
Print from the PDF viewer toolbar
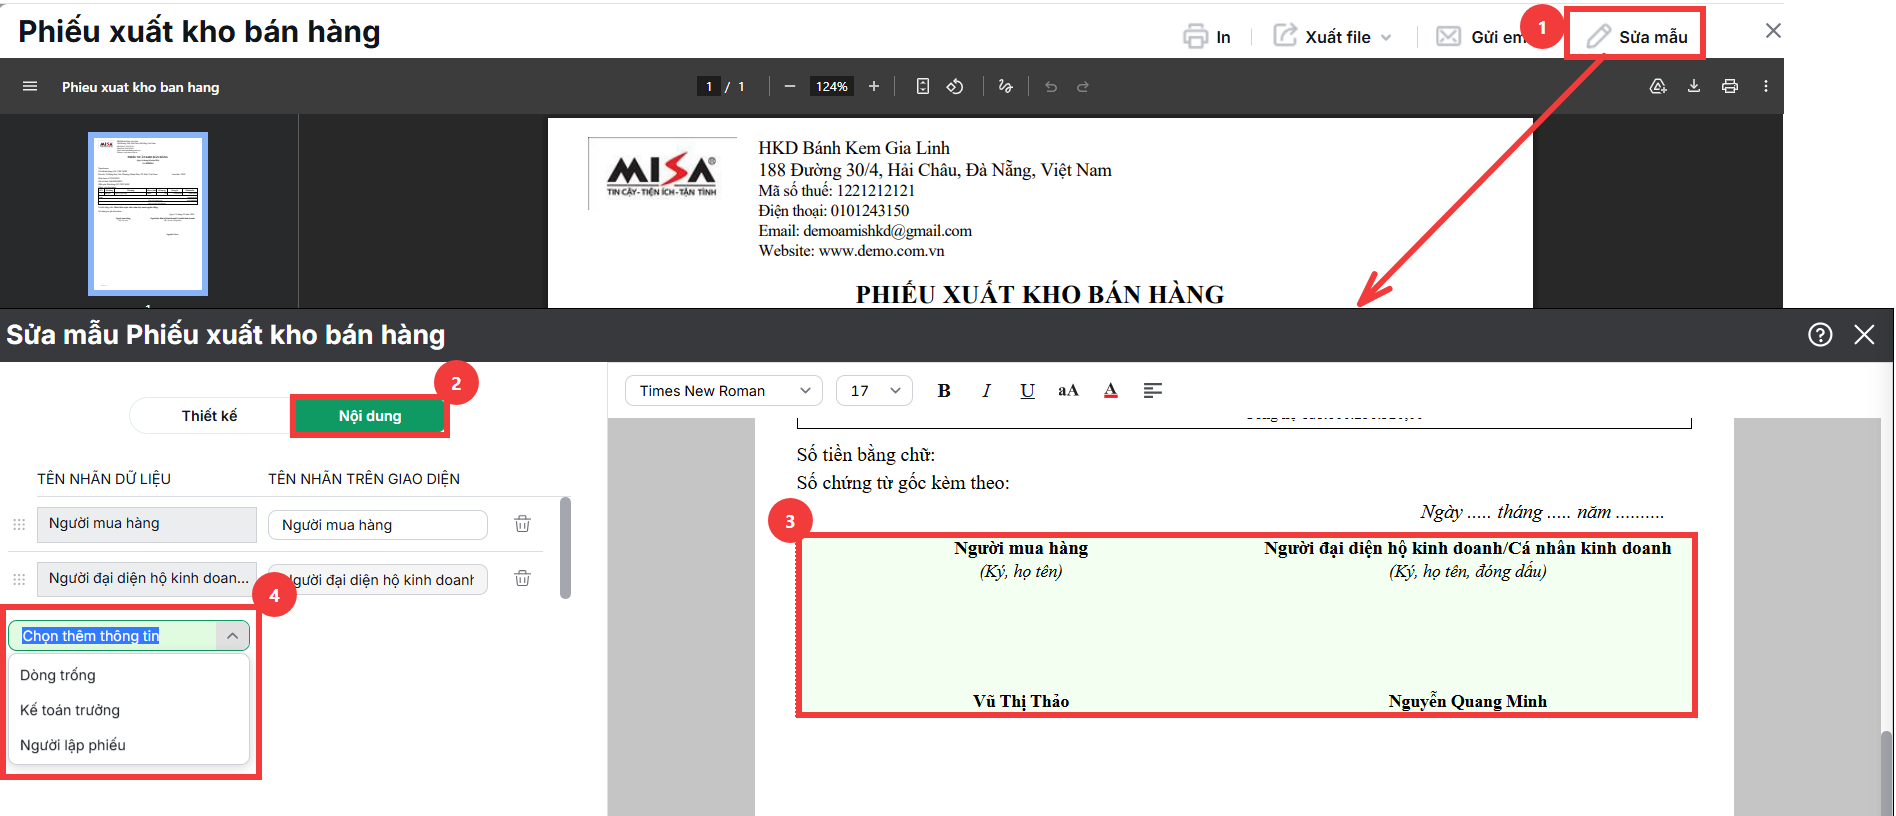tap(1730, 86)
